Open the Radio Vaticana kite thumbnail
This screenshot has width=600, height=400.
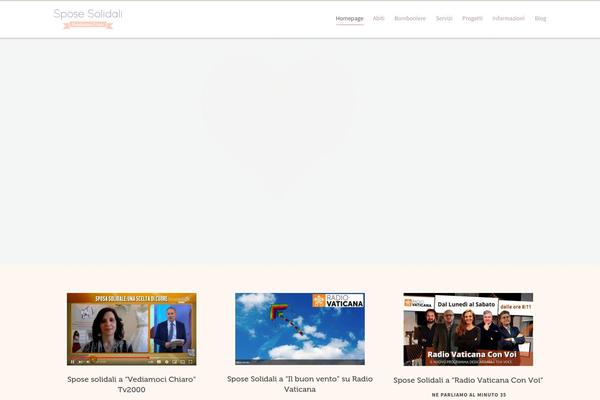(x=300, y=329)
